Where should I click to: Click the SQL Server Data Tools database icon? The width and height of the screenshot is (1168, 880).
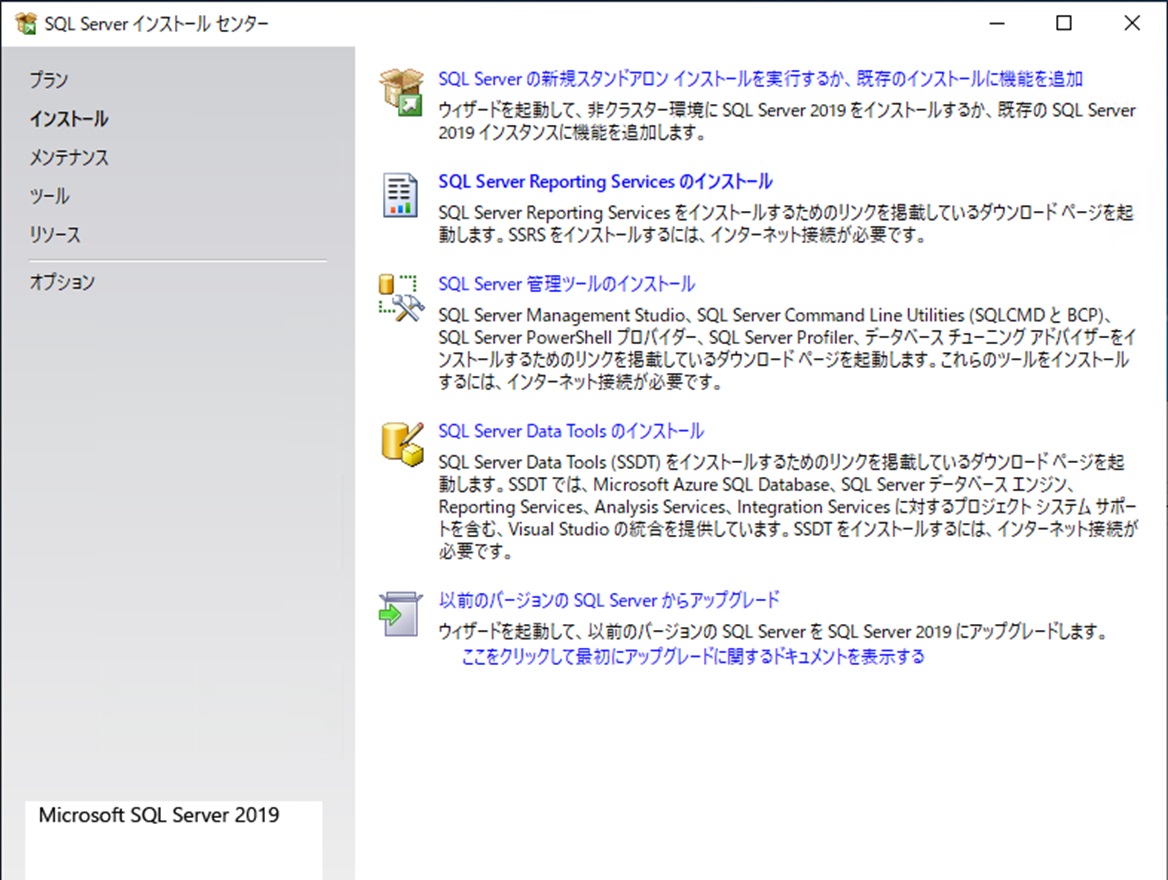(x=401, y=444)
